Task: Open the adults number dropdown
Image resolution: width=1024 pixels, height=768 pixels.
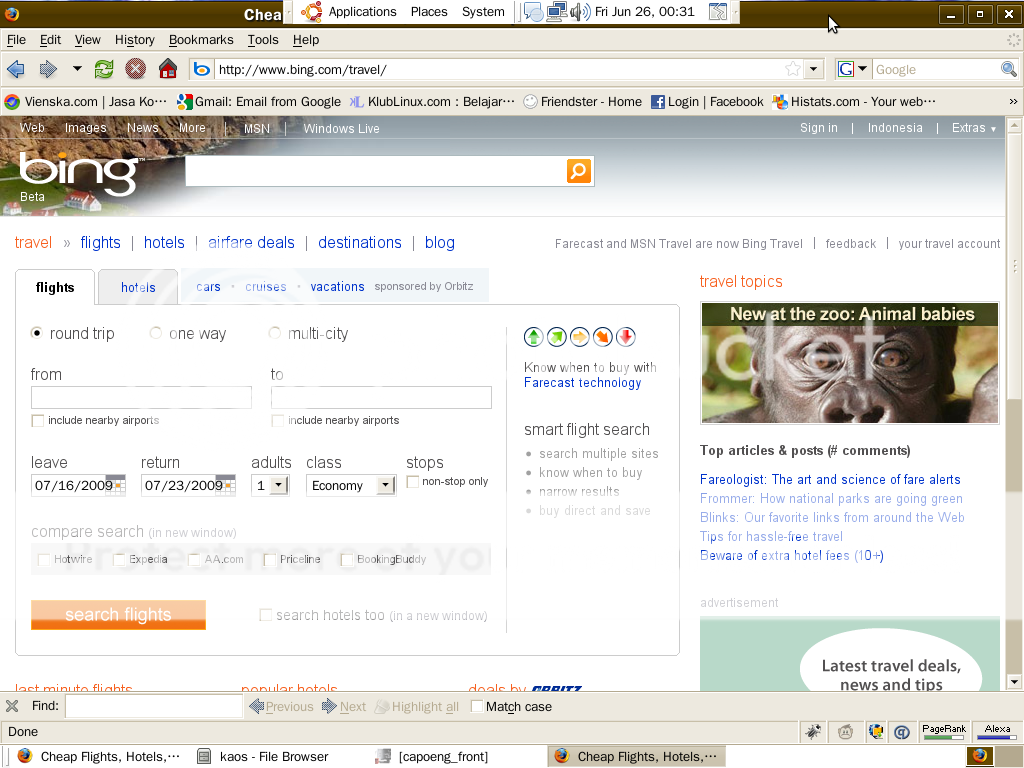Action: coord(280,485)
